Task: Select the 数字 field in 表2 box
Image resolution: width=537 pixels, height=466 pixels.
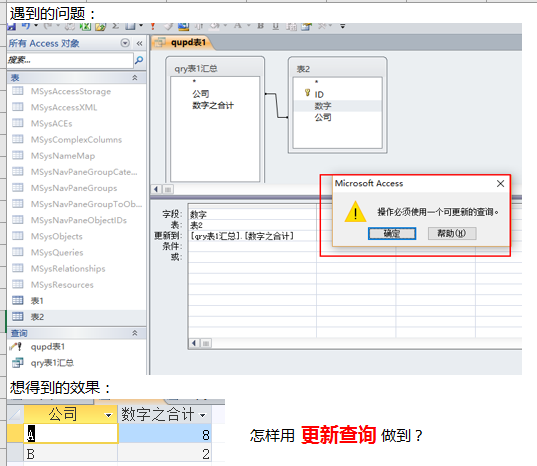Action: click(323, 106)
